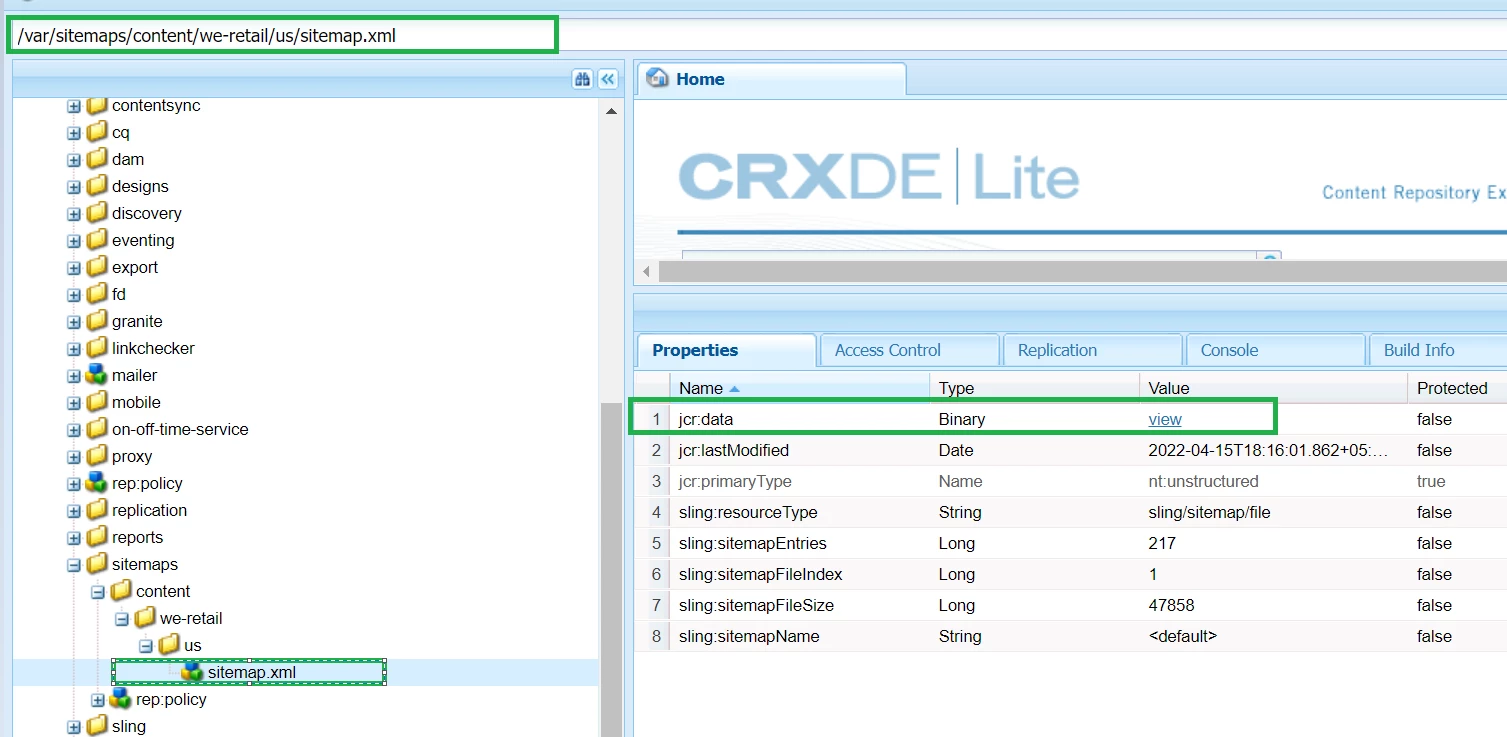
Task: Expand the discovery node
Action: click(x=74, y=214)
